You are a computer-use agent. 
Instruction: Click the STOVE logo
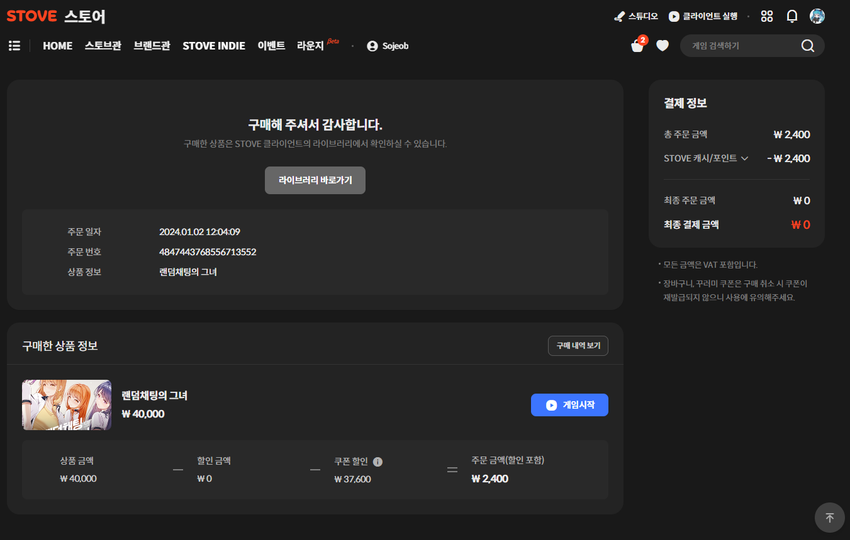click(x=31, y=16)
